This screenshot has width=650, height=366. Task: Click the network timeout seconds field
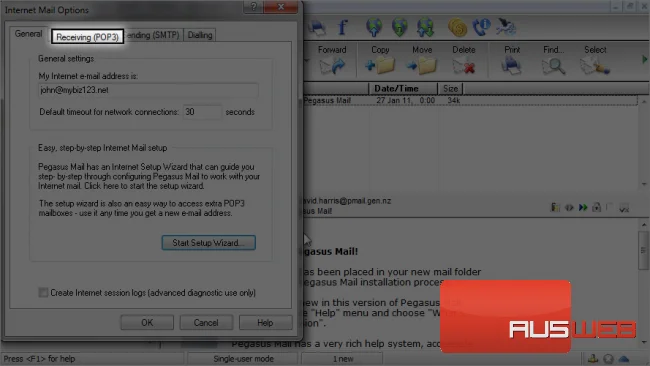pos(202,112)
